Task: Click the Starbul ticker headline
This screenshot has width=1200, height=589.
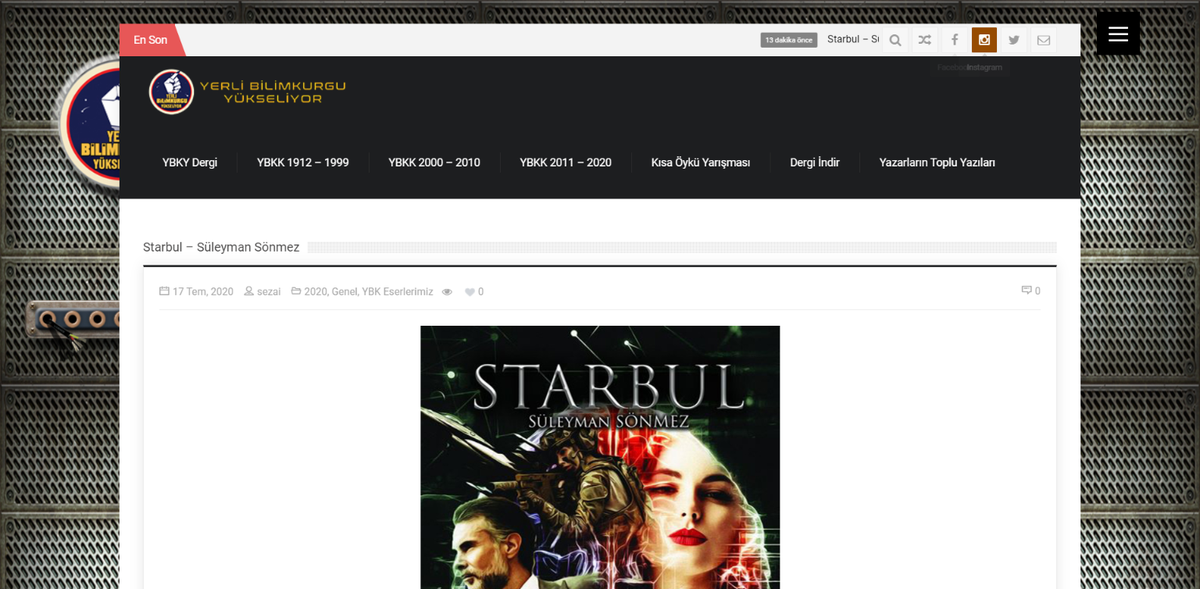Action: click(x=853, y=40)
